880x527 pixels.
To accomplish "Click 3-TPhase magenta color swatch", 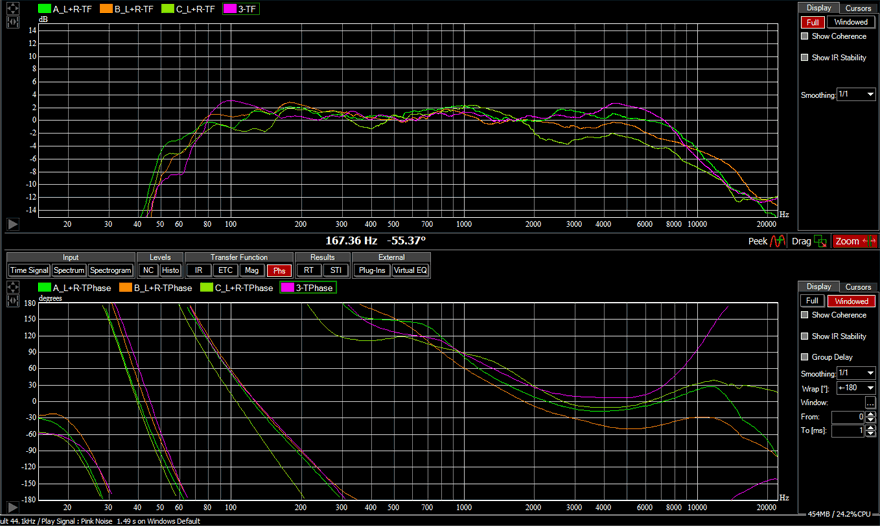I will pyautogui.click(x=287, y=288).
